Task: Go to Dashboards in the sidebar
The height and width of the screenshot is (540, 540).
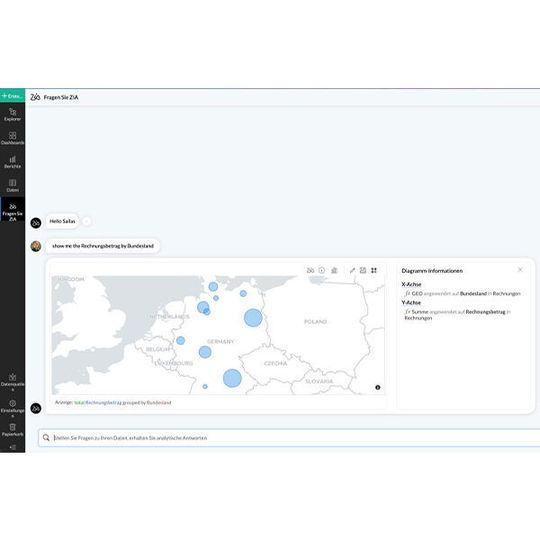Action: coord(12,138)
